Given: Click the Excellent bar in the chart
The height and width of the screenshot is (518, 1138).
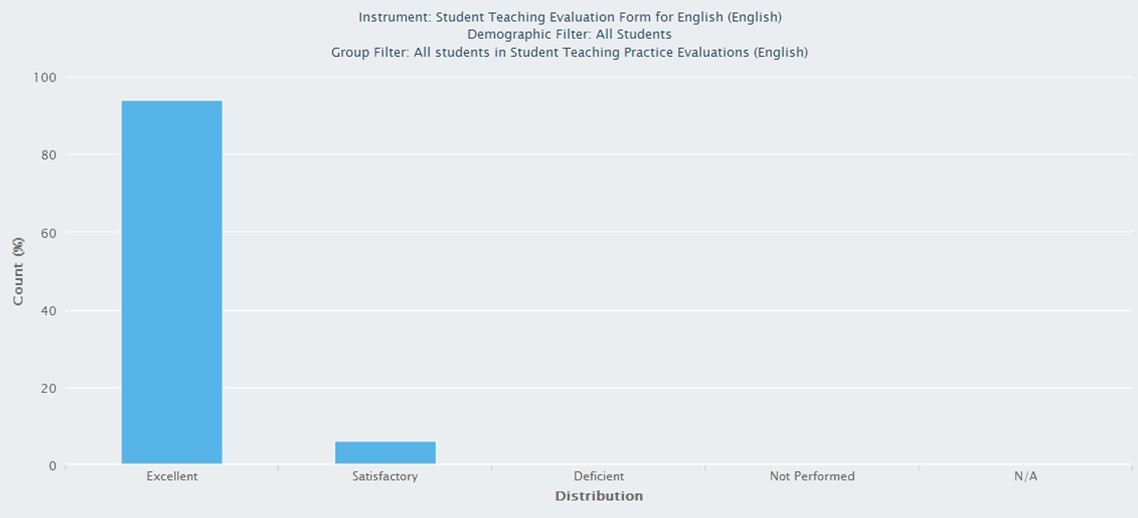Looking at the screenshot, I should (x=172, y=282).
